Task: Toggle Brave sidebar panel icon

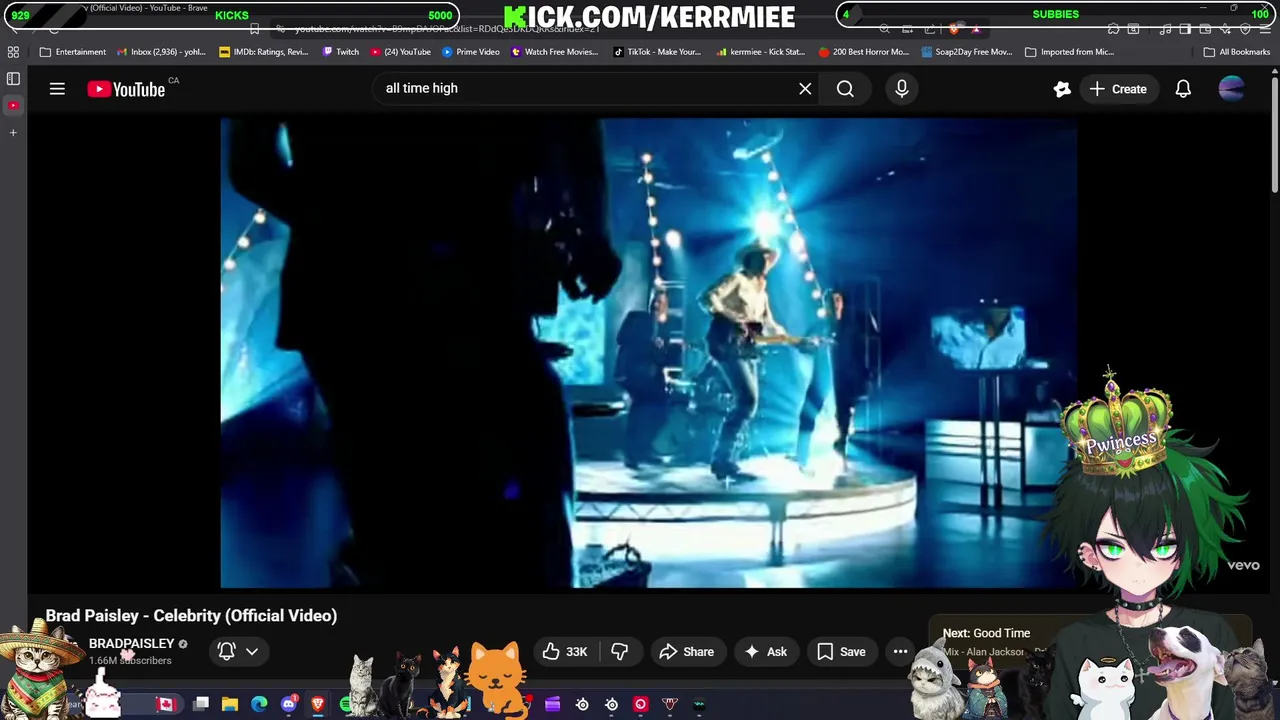Action: pyautogui.click(x=13, y=79)
